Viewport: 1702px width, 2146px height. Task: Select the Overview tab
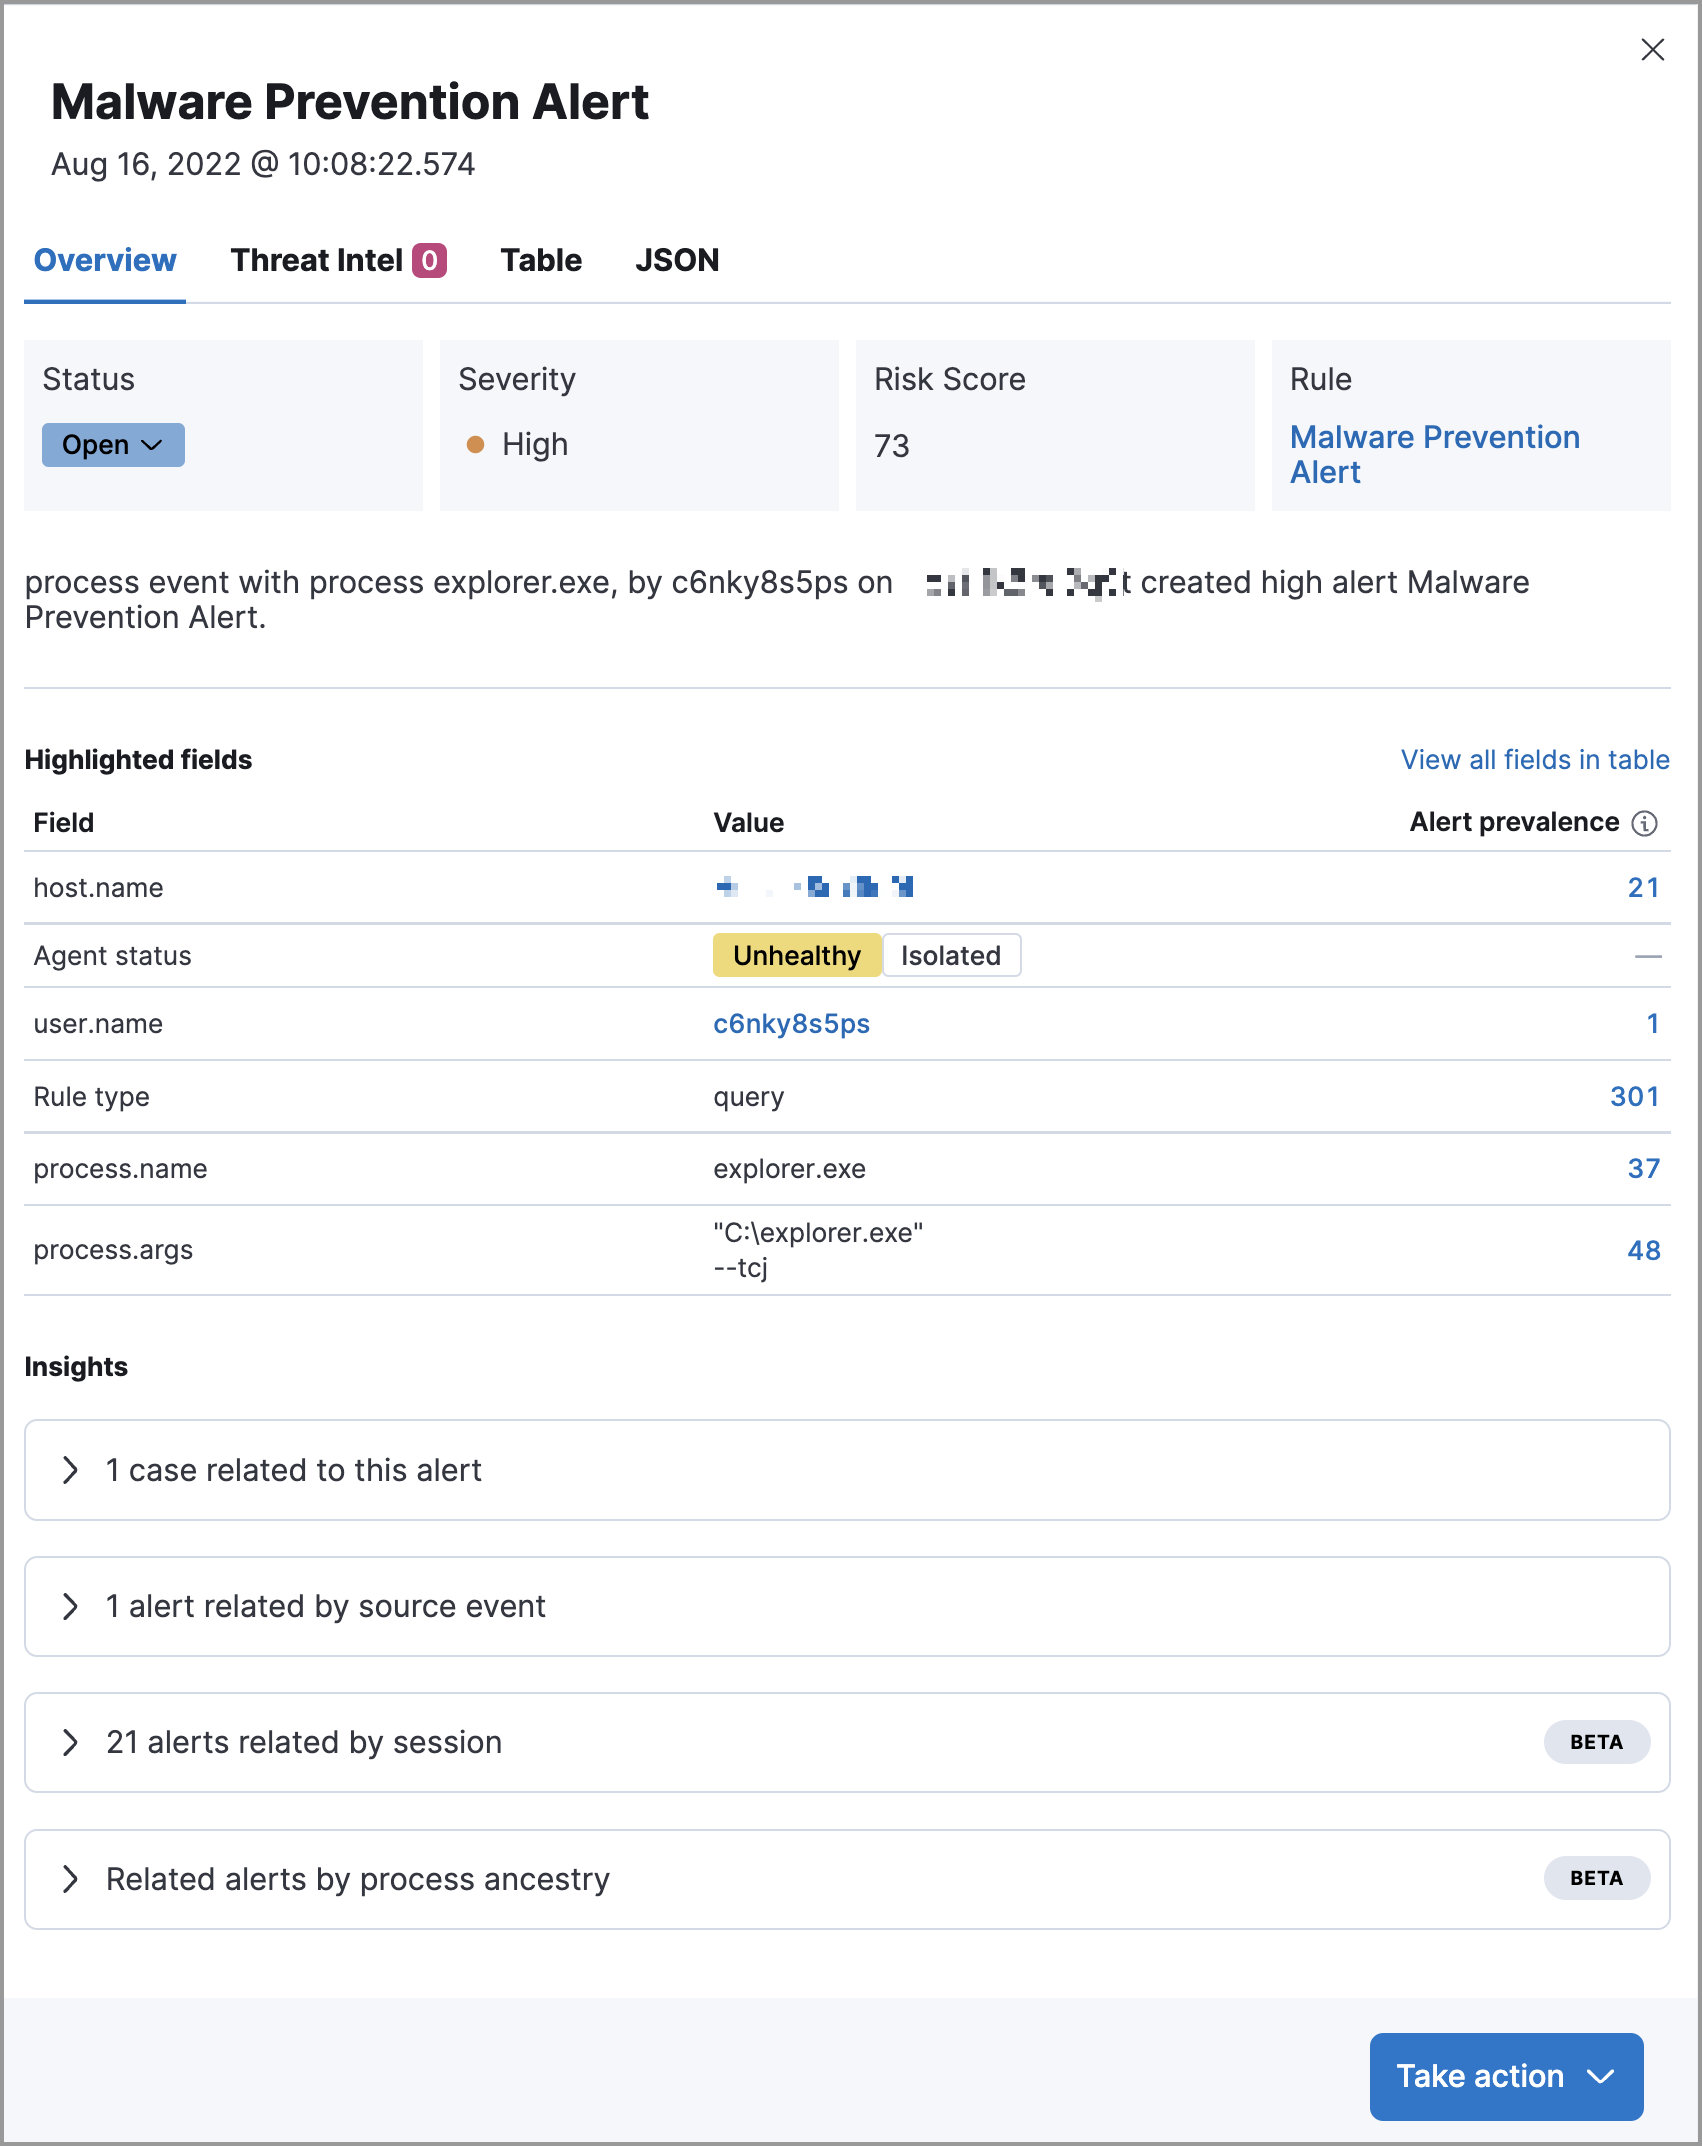point(105,260)
